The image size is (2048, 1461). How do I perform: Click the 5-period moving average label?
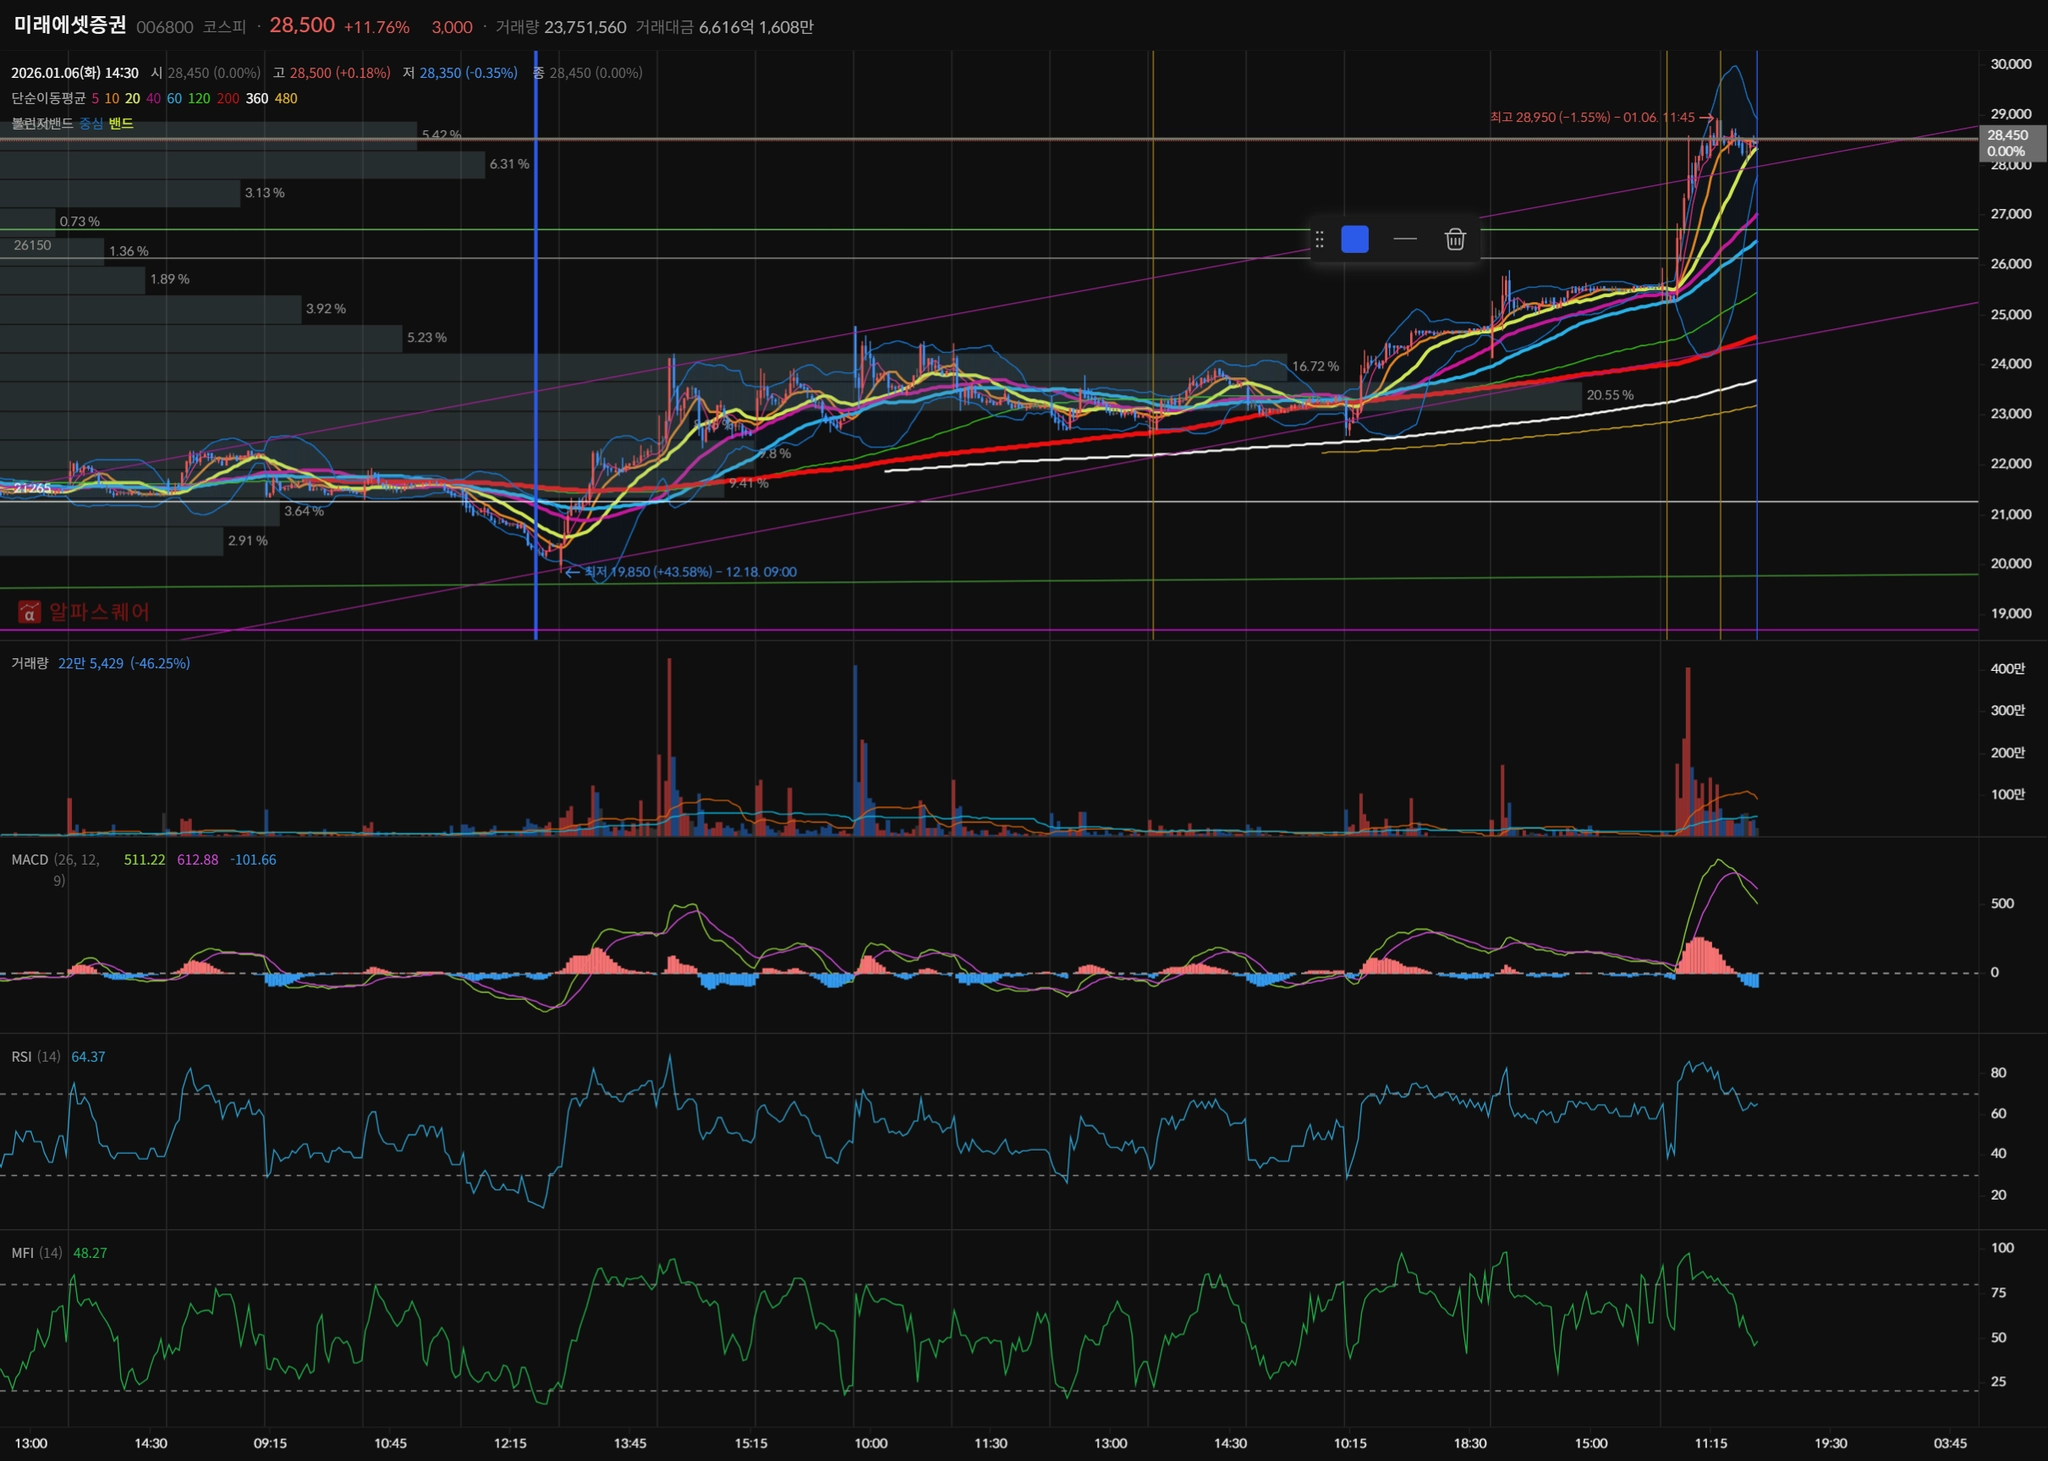point(95,98)
